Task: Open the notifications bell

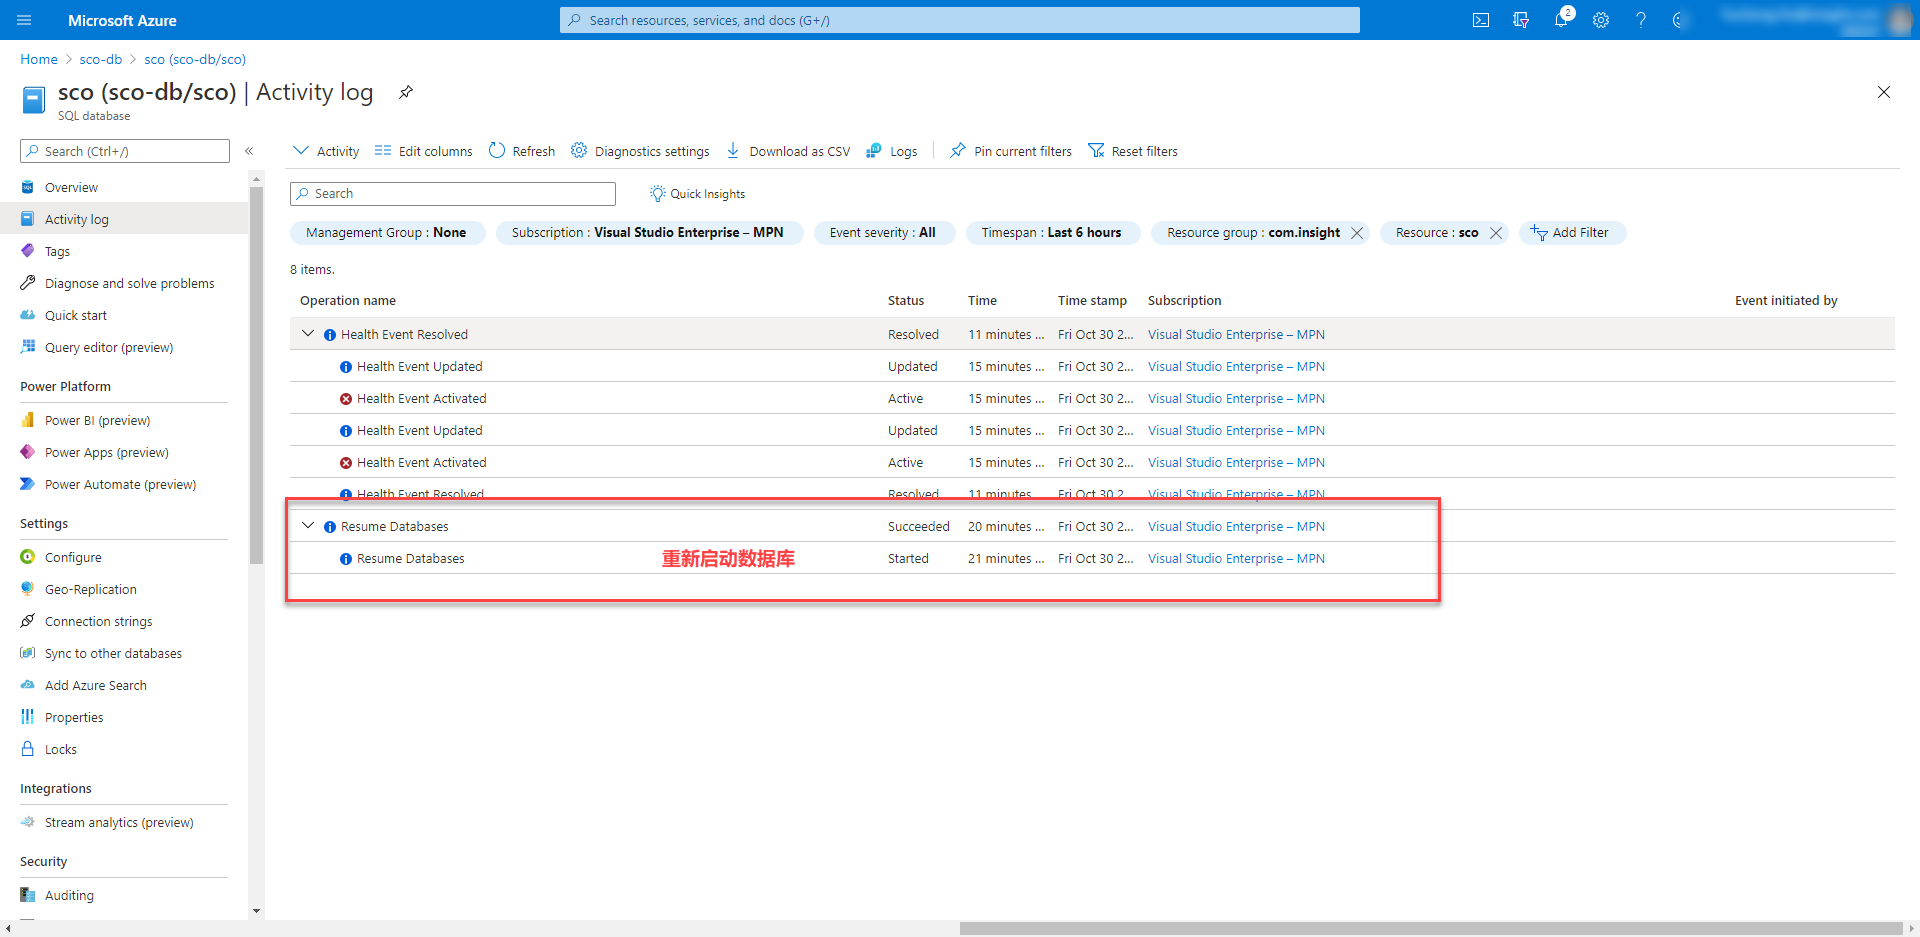Action: 1561,20
